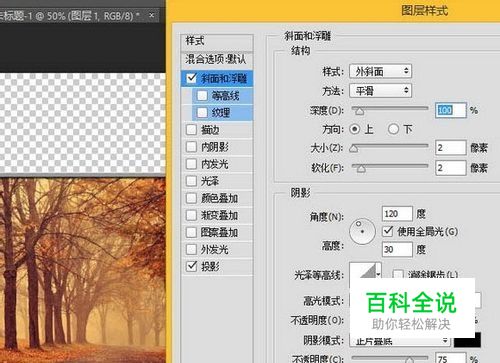This screenshot has height=363, width=500.
Task: Open the 图案叠加 settings row
Action: tap(217, 232)
